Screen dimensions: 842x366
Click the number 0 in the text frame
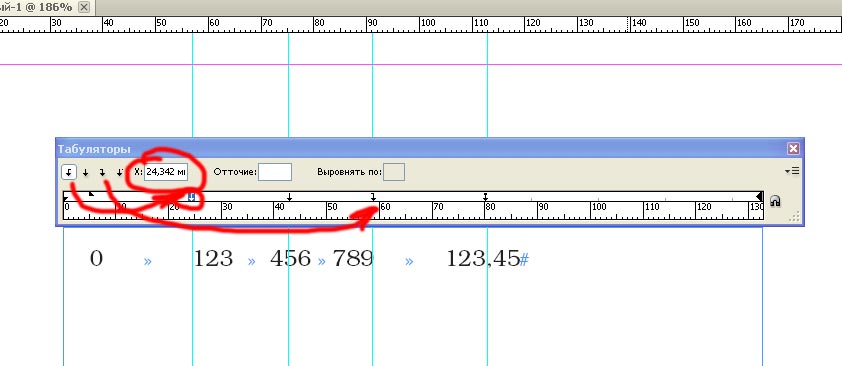coord(96,259)
